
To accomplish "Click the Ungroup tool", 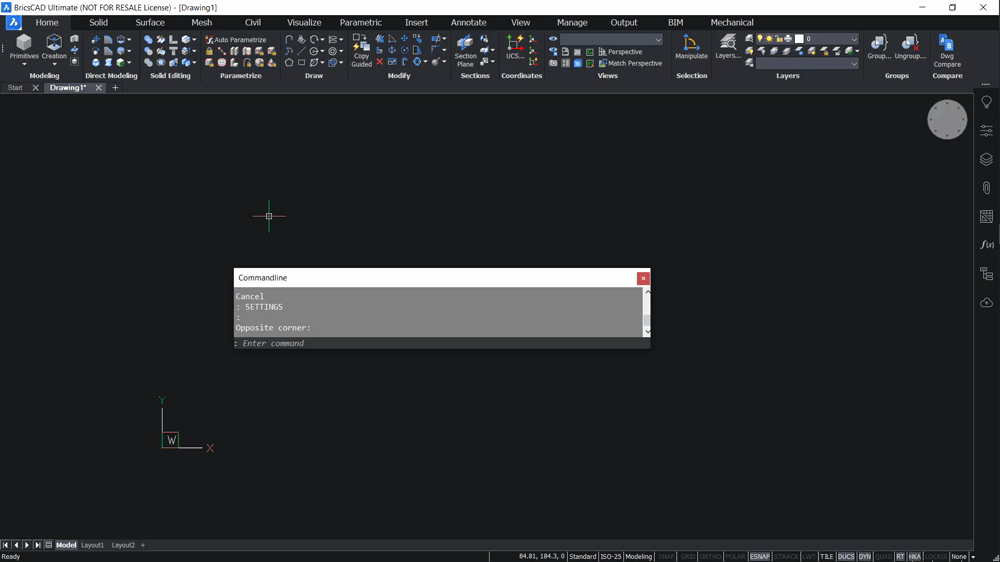I will (x=910, y=47).
